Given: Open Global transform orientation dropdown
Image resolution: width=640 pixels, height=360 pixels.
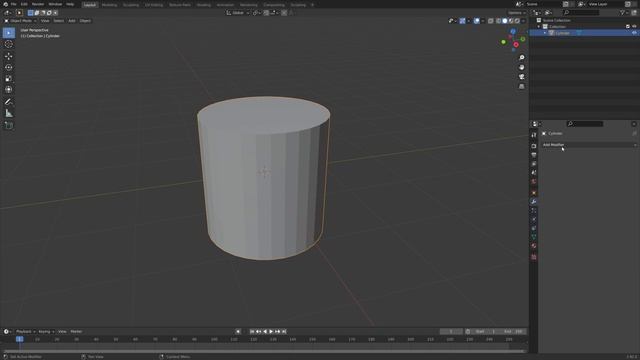Looking at the screenshot, I should [x=238, y=13].
